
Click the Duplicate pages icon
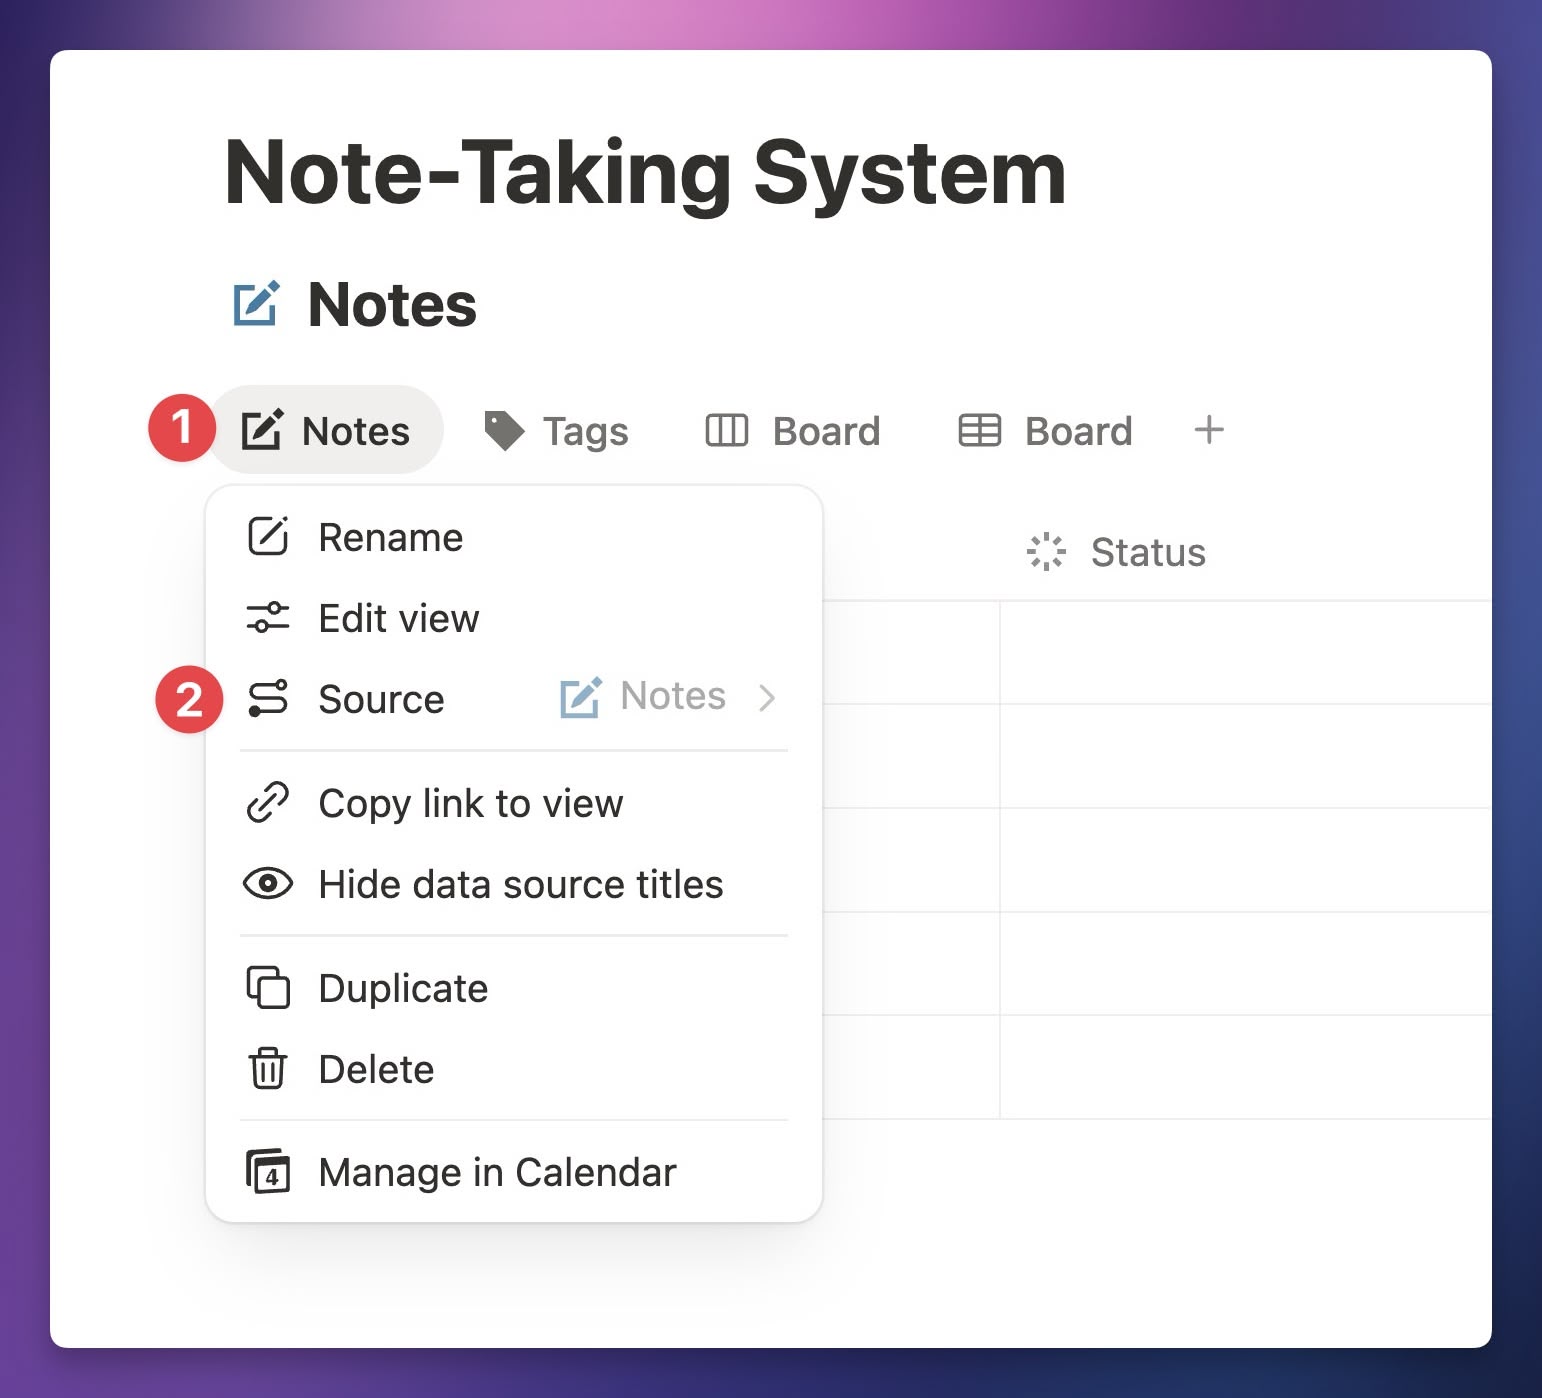268,988
